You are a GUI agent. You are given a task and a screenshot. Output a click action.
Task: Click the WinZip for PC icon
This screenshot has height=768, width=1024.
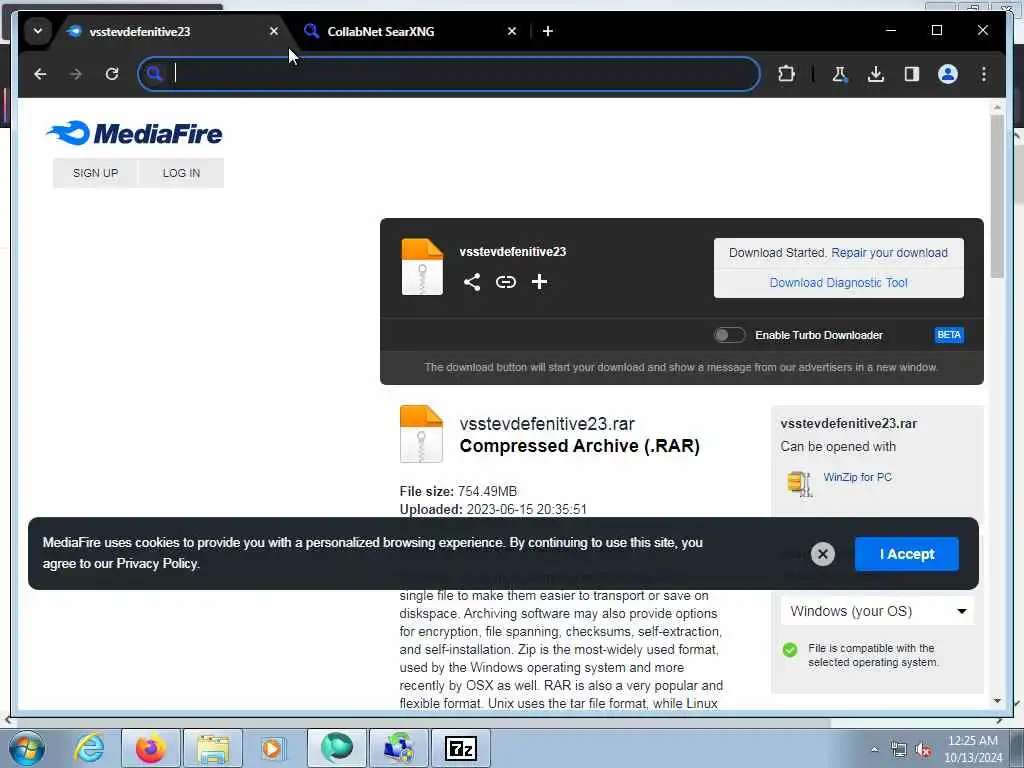tap(800, 484)
